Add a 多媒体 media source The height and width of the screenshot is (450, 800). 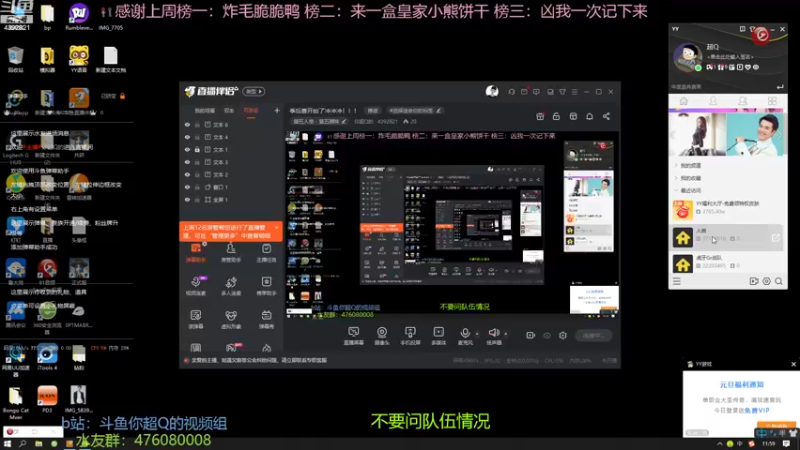click(x=438, y=336)
